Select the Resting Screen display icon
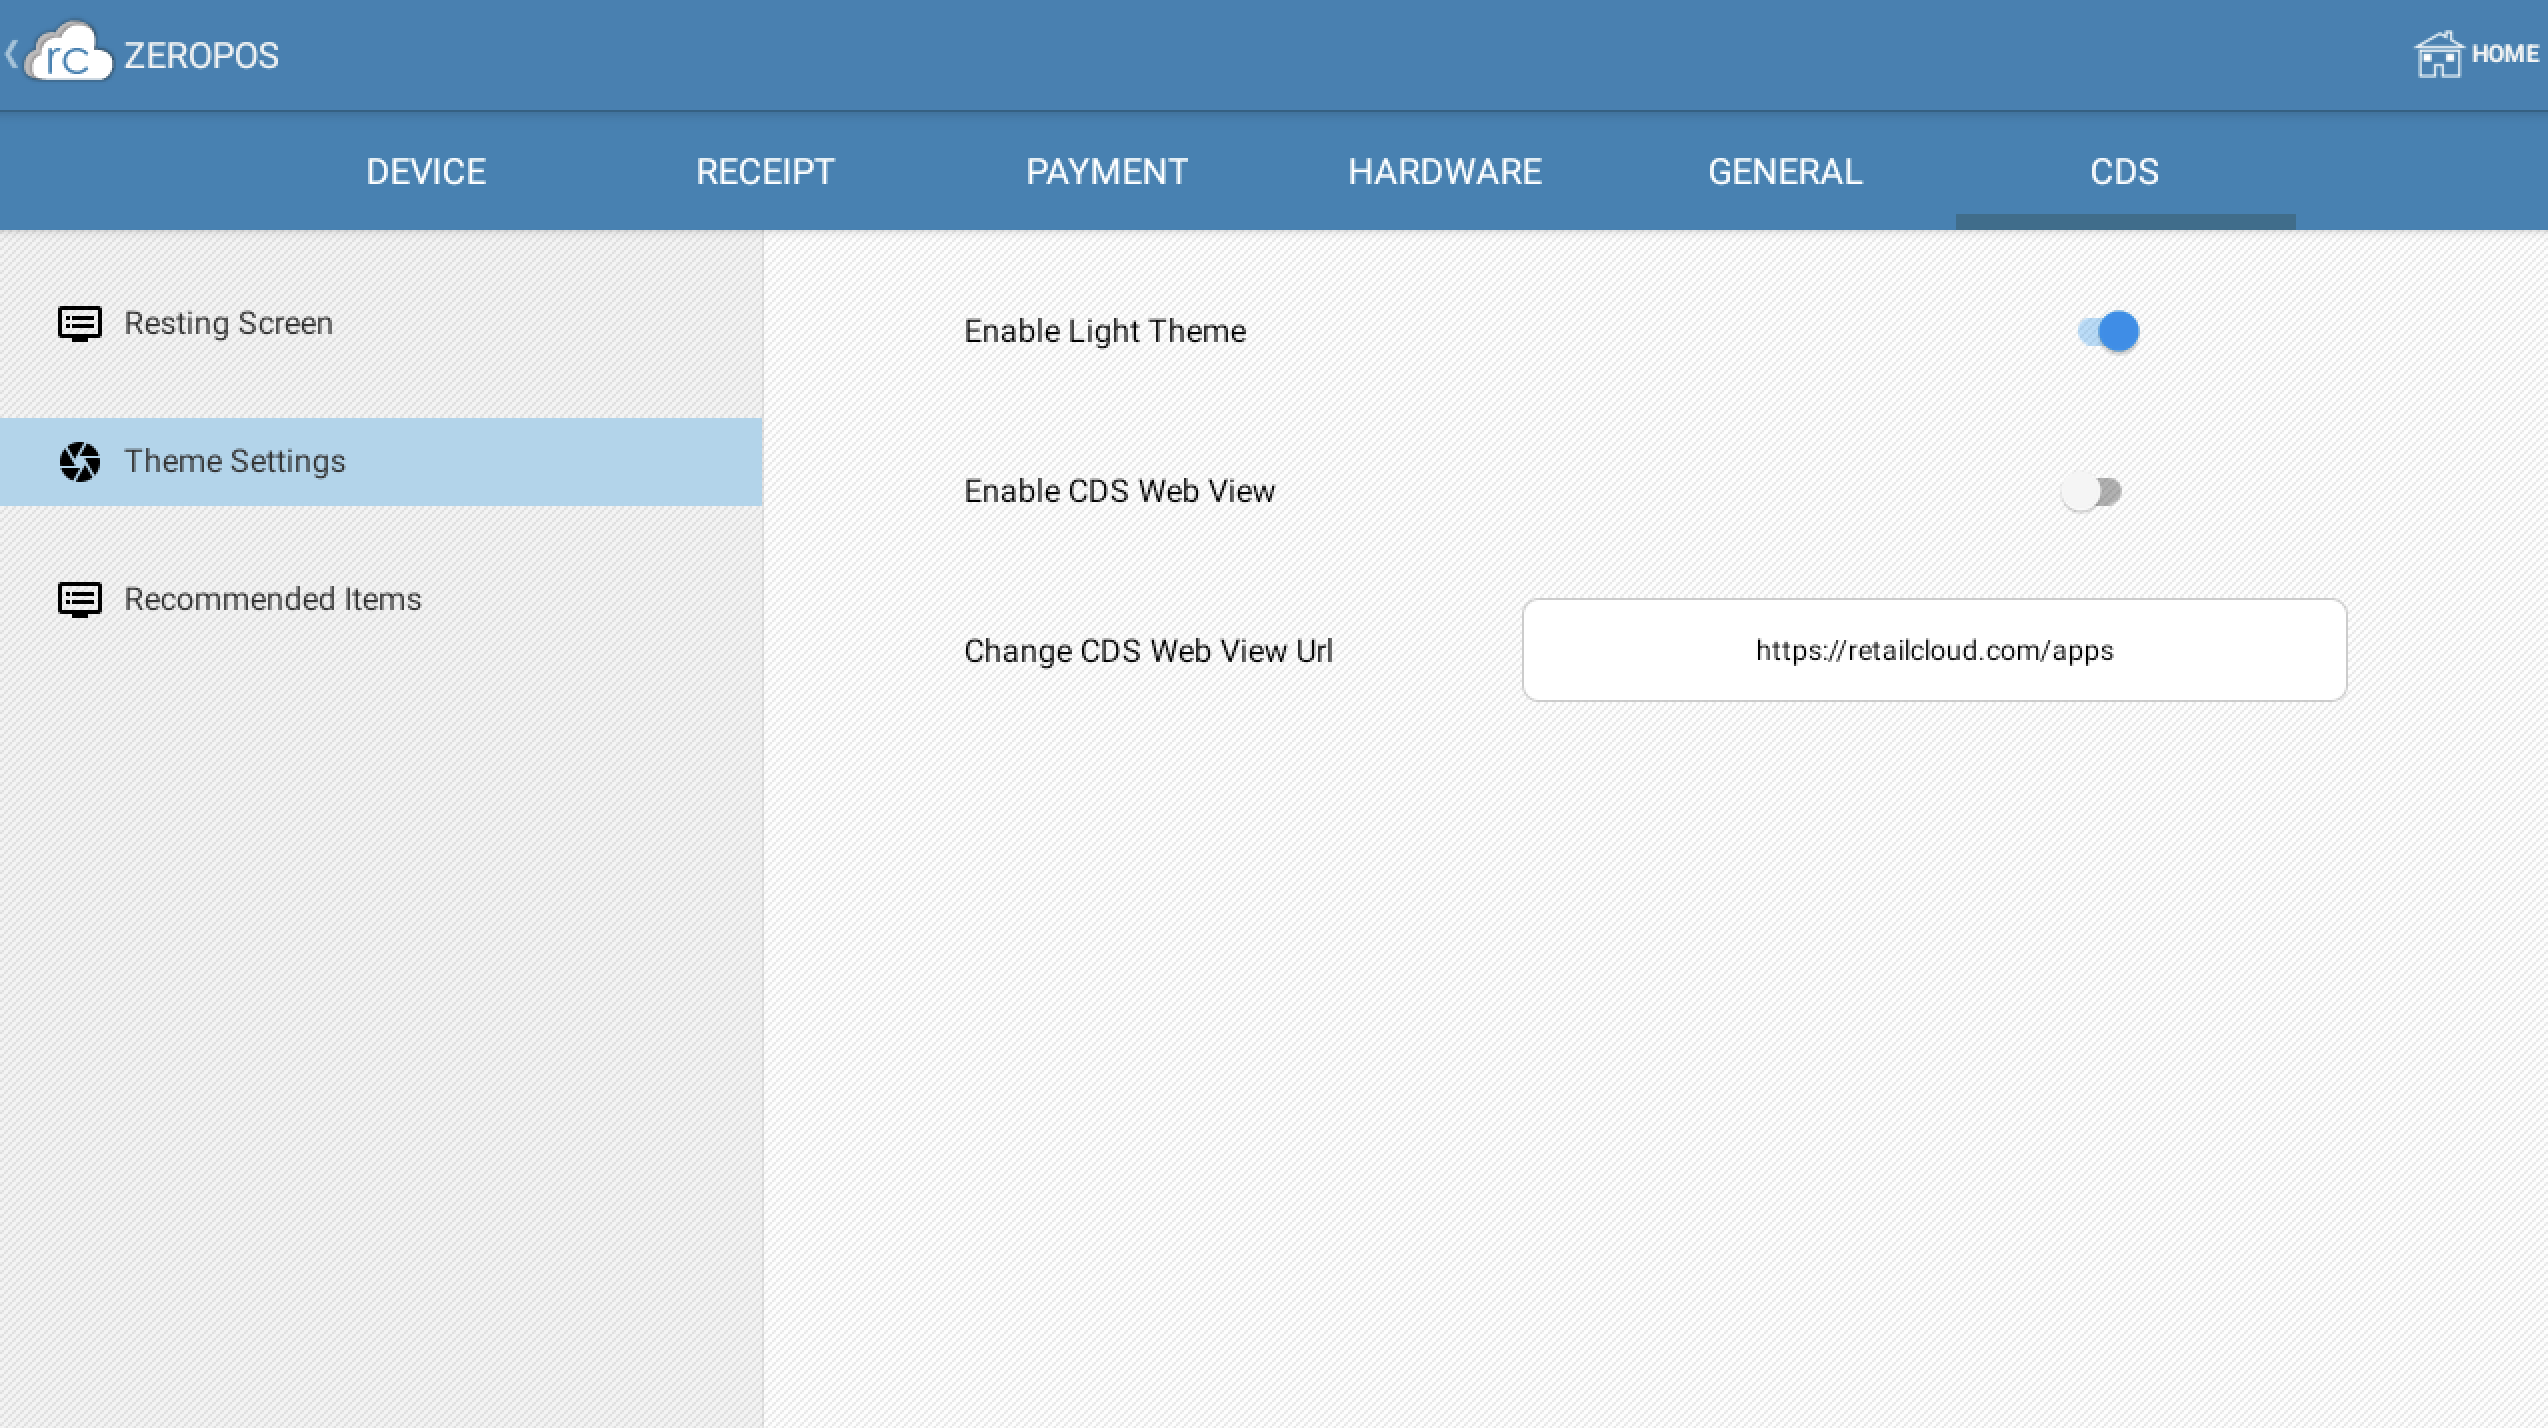Viewport: 2548px width, 1428px height. [79, 322]
